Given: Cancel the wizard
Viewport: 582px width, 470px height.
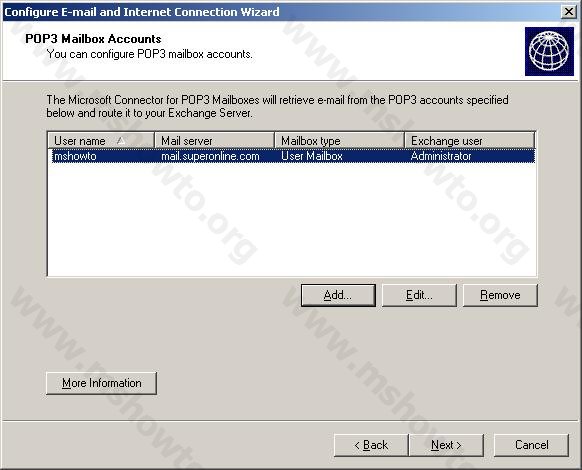Looking at the screenshot, I should pos(532,445).
